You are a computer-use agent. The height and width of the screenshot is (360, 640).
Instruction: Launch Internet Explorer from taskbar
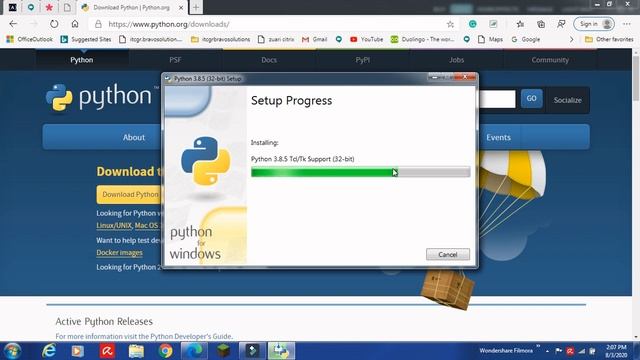pyautogui.click(x=49, y=351)
